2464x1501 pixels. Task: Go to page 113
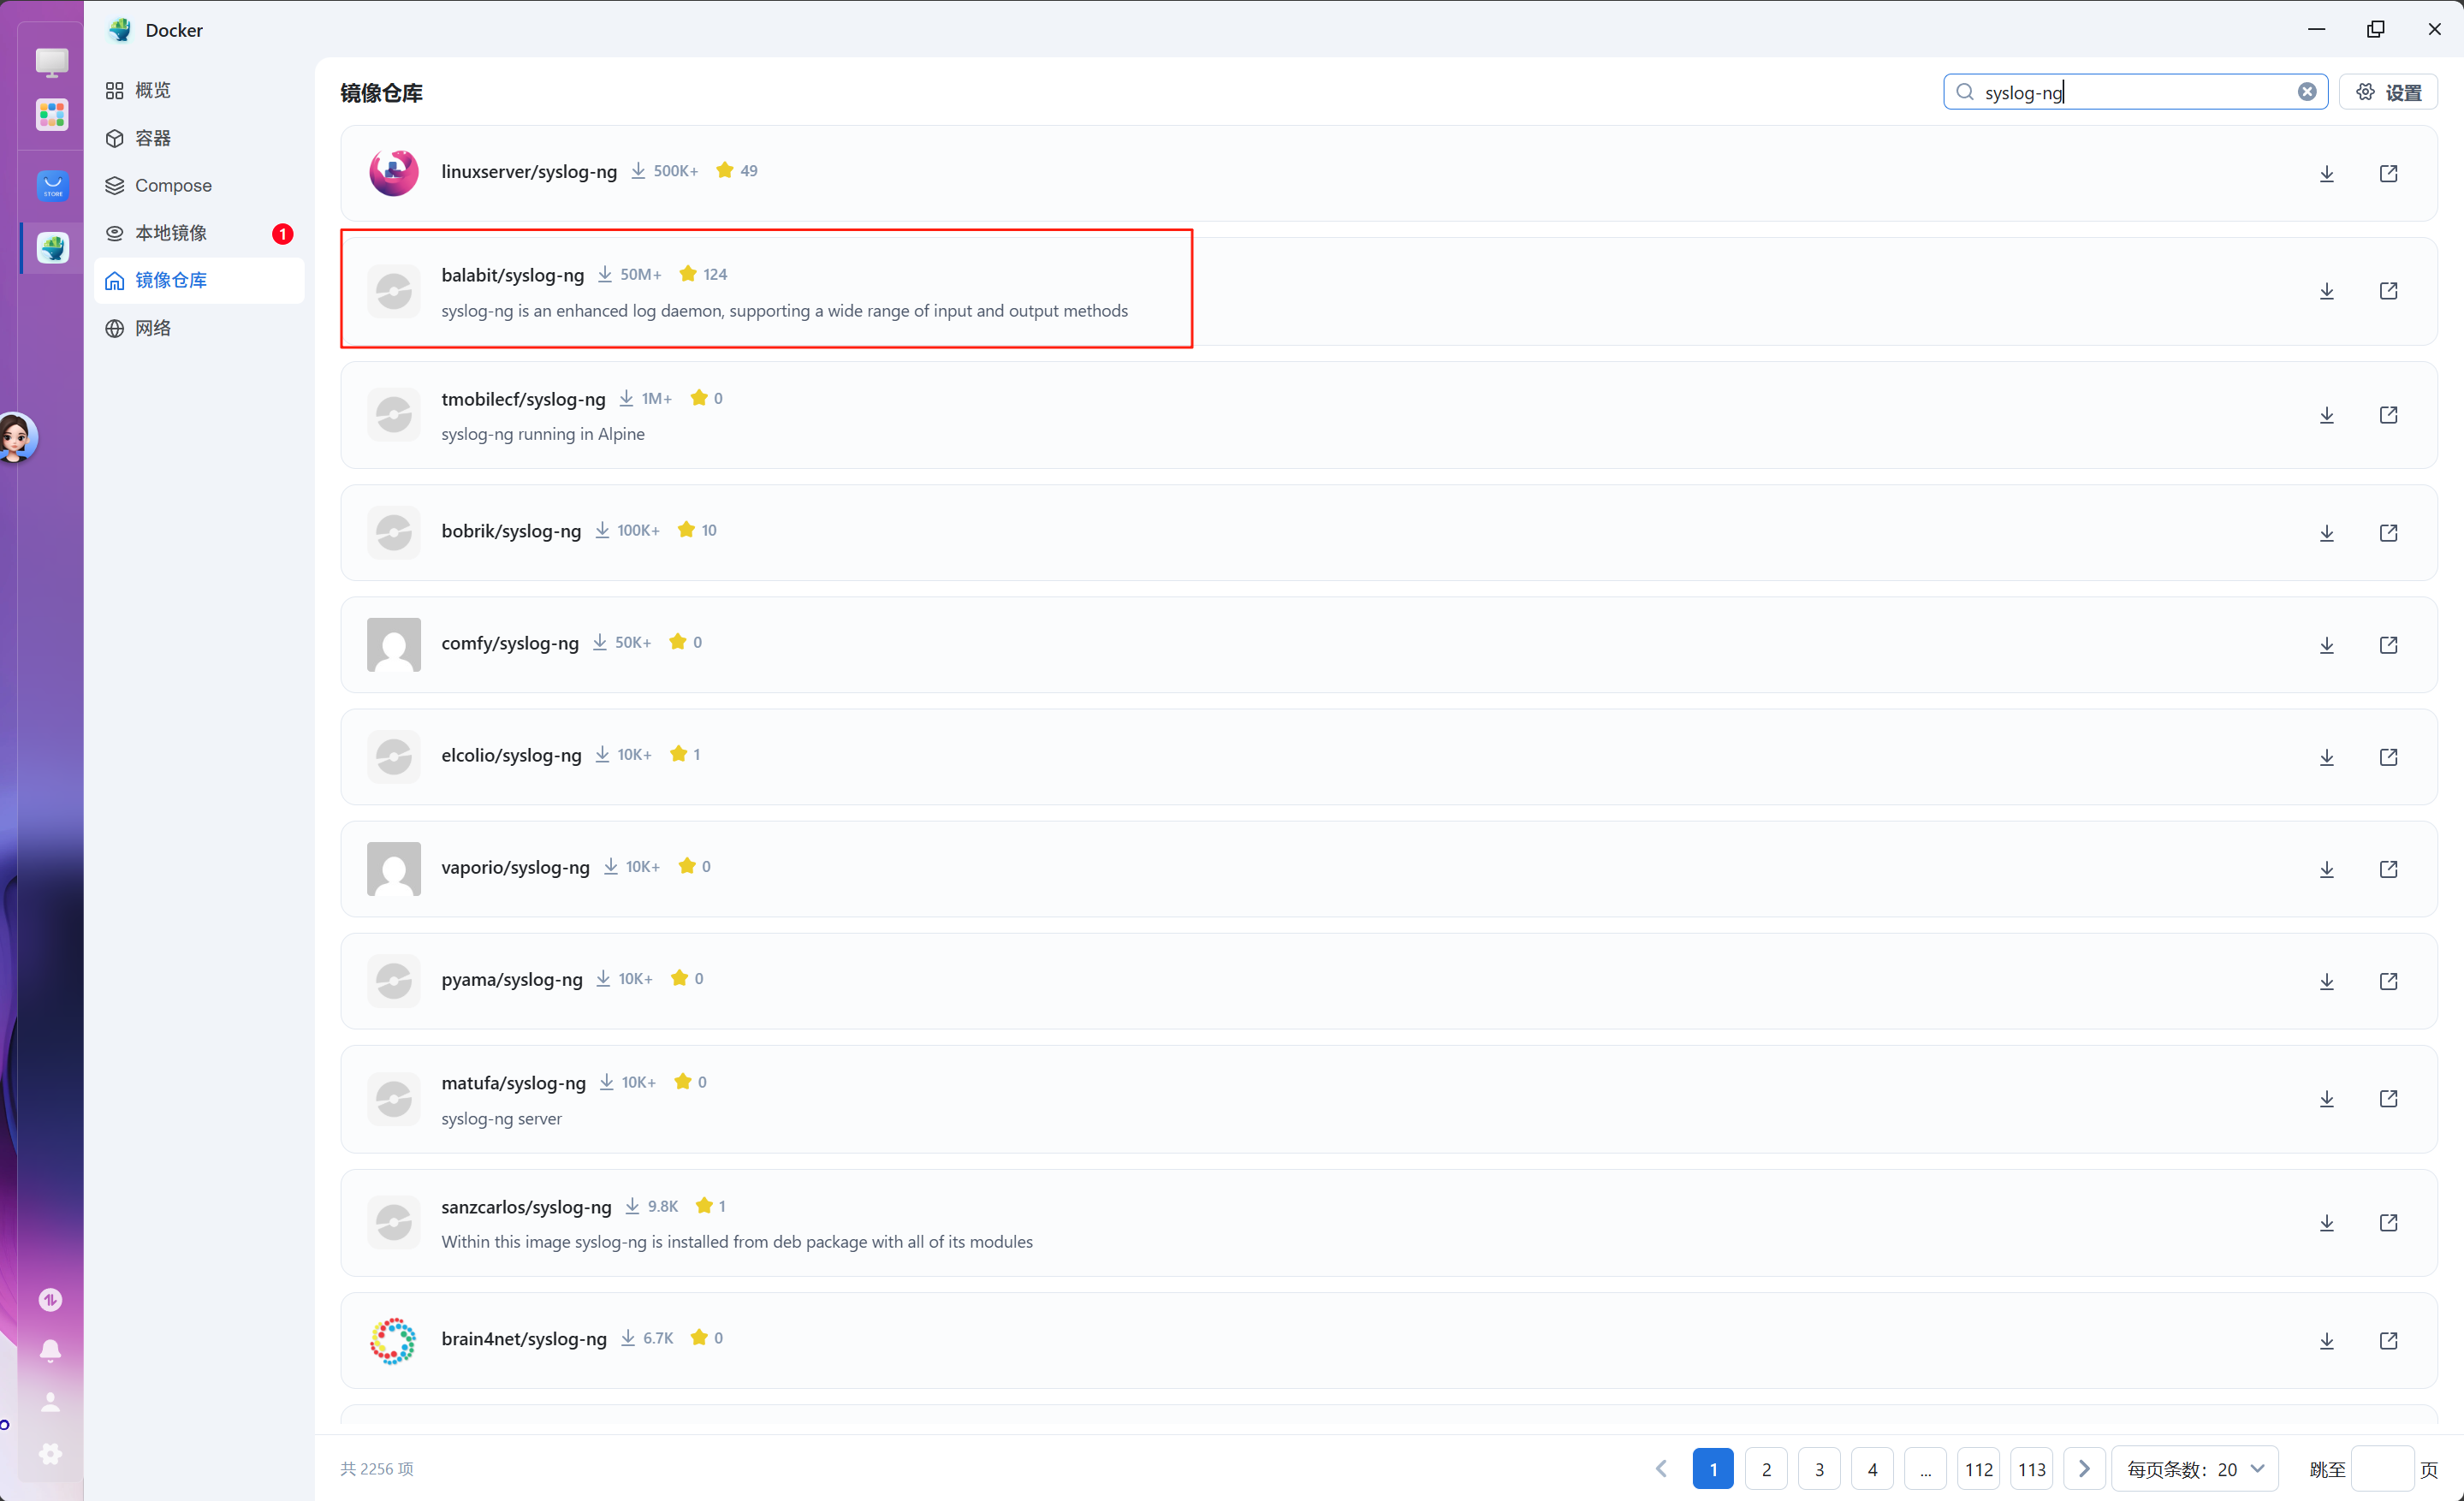pyautogui.click(x=2031, y=1469)
